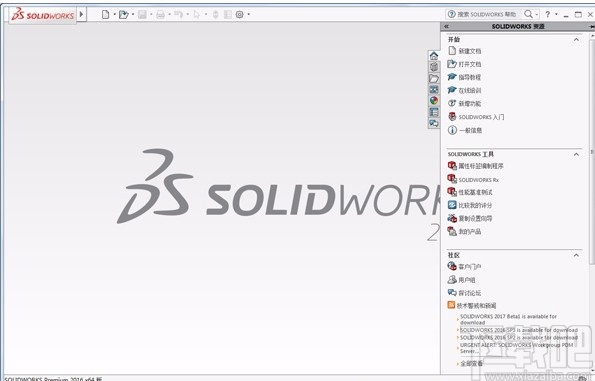Click the 新建文档 link
The width and height of the screenshot is (595, 381).
point(470,51)
